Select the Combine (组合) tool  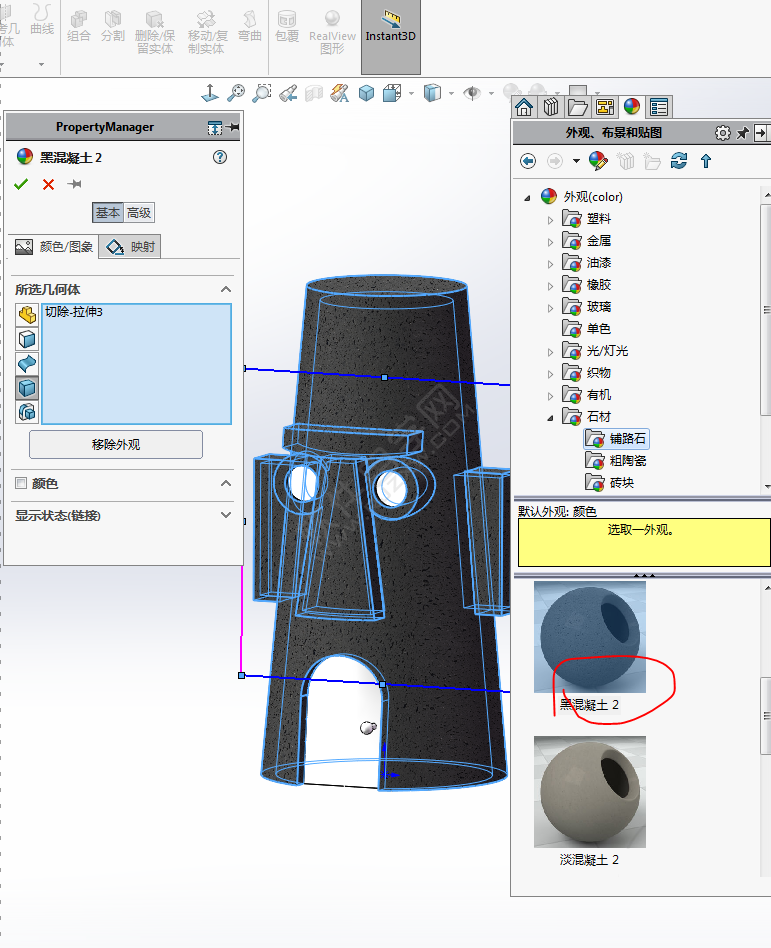click(x=79, y=26)
